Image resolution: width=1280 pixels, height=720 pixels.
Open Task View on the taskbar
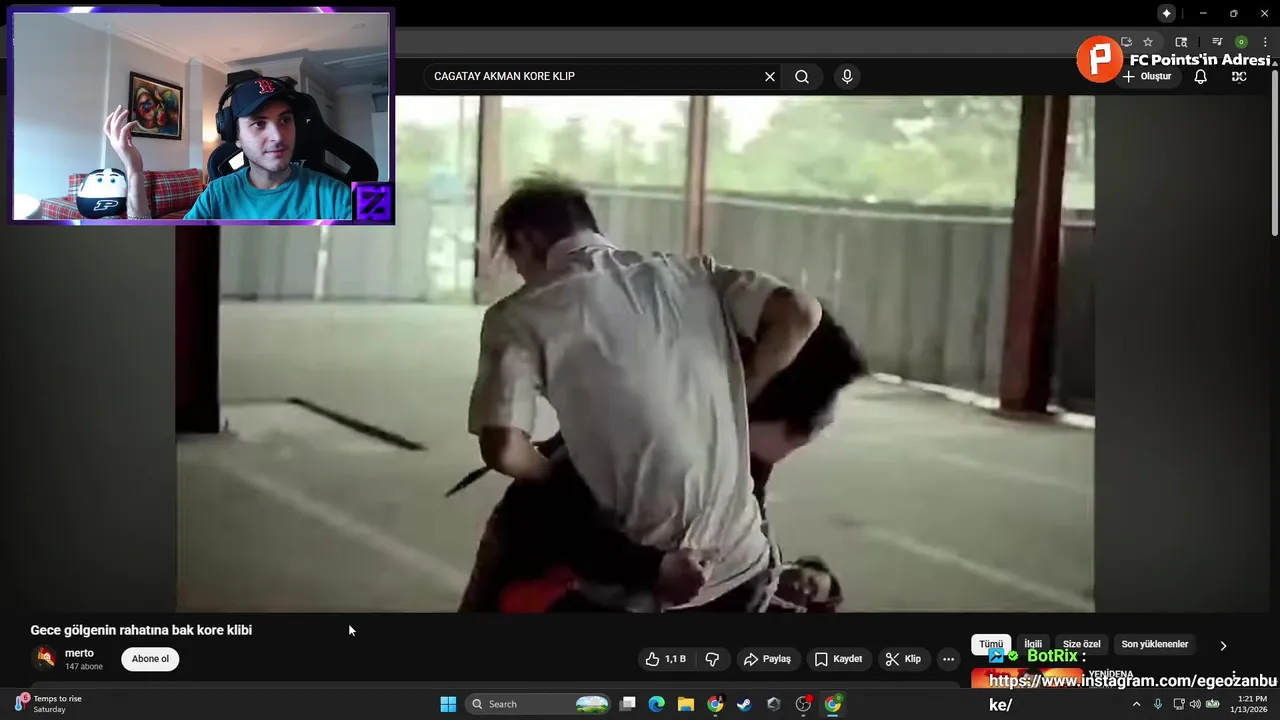(628, 704)
